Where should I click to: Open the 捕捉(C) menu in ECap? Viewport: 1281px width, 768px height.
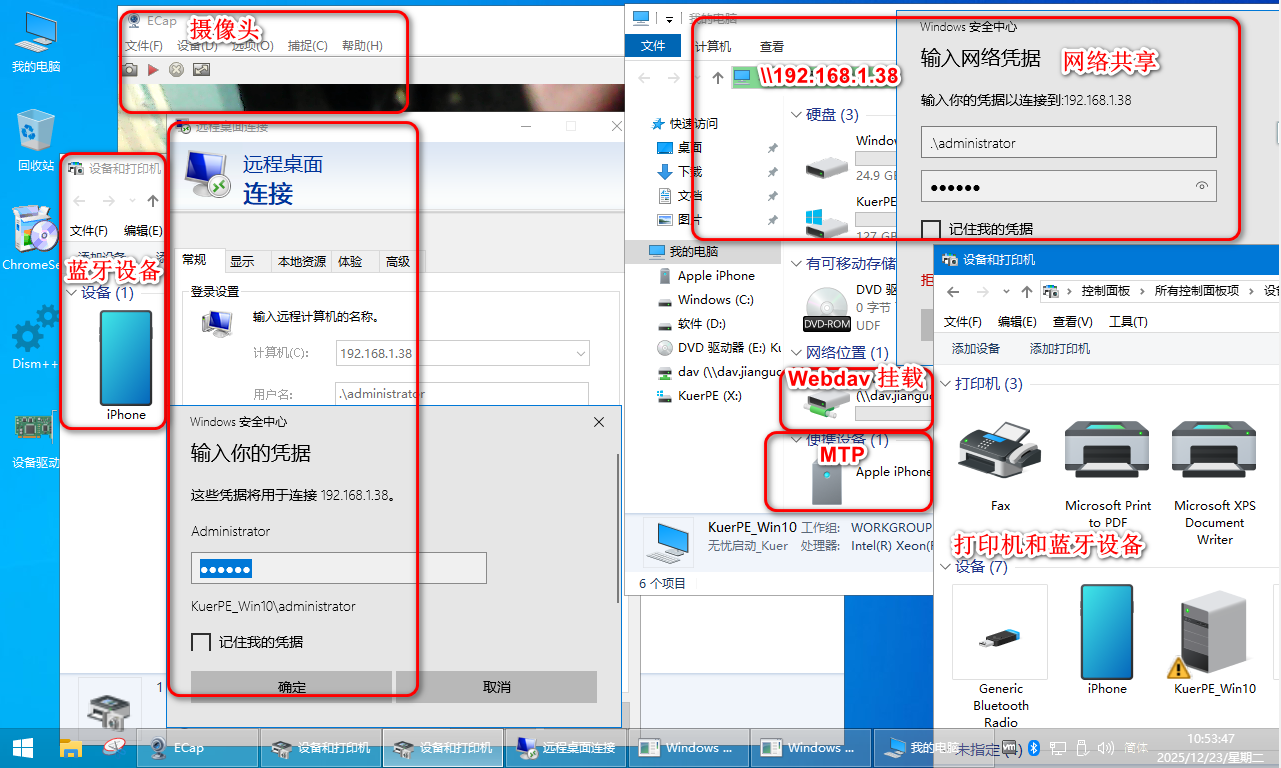(307, 46)
